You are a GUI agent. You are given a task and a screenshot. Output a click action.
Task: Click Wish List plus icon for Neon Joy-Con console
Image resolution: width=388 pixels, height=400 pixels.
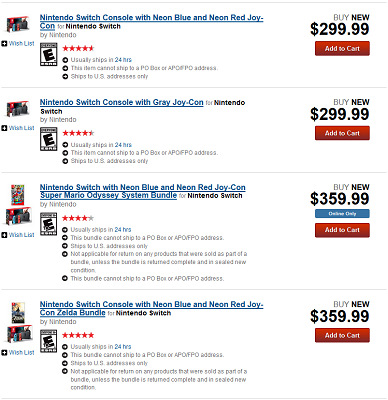coord(4,43)
